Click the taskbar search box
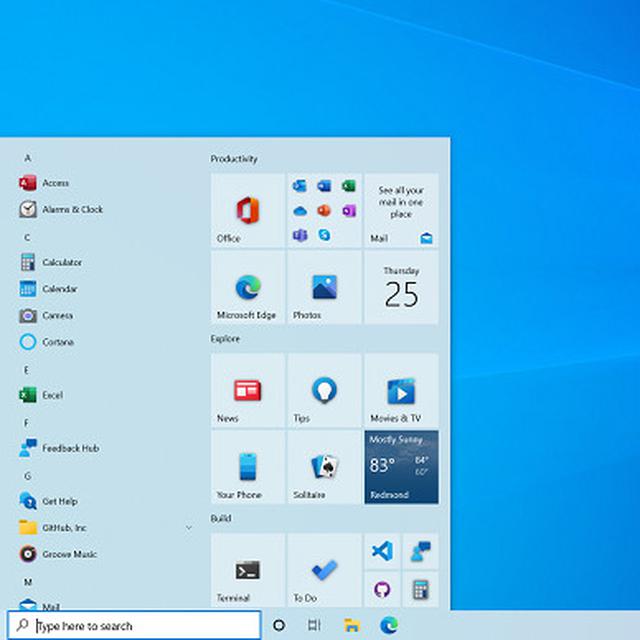 coord(135,626)
